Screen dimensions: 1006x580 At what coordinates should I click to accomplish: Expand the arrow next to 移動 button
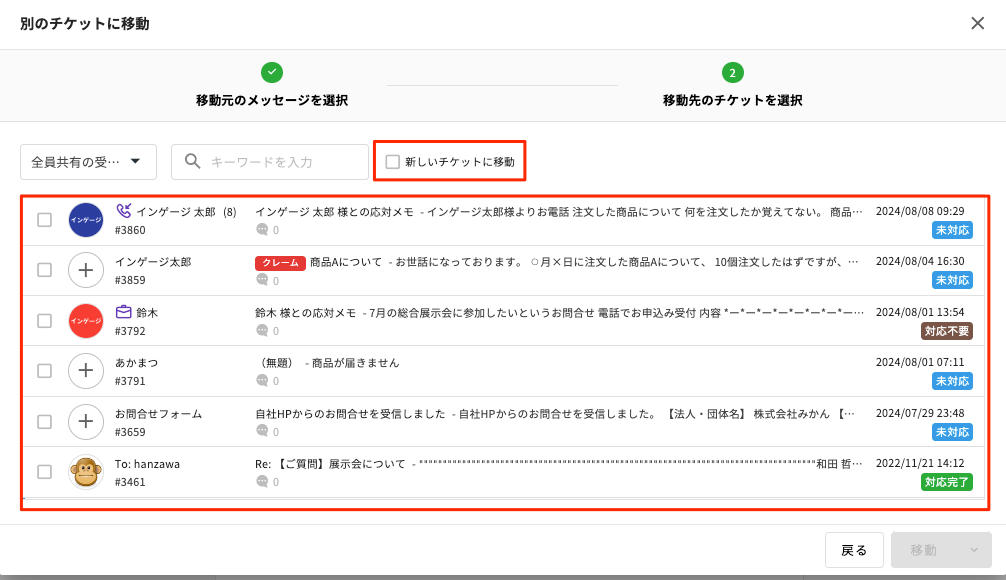(970, 550)
